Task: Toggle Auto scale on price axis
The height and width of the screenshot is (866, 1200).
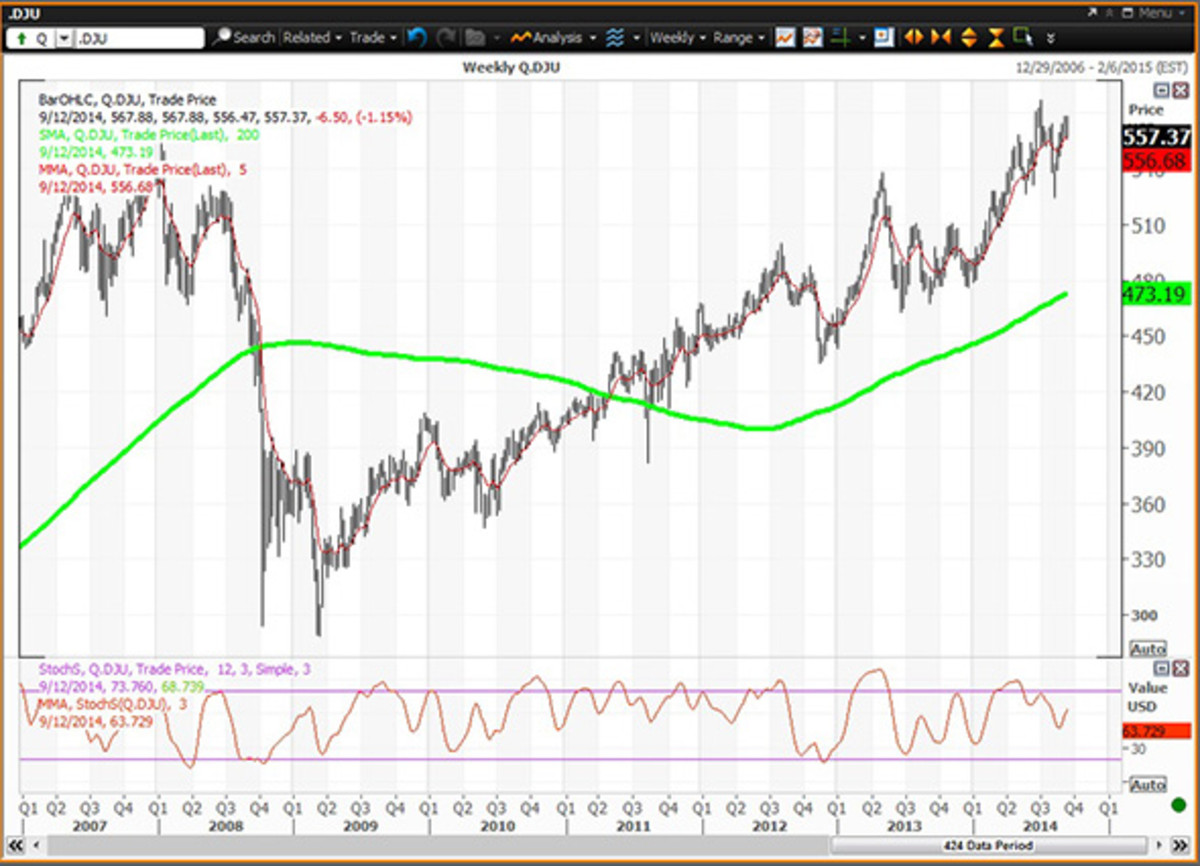Action: point(1146,649)
